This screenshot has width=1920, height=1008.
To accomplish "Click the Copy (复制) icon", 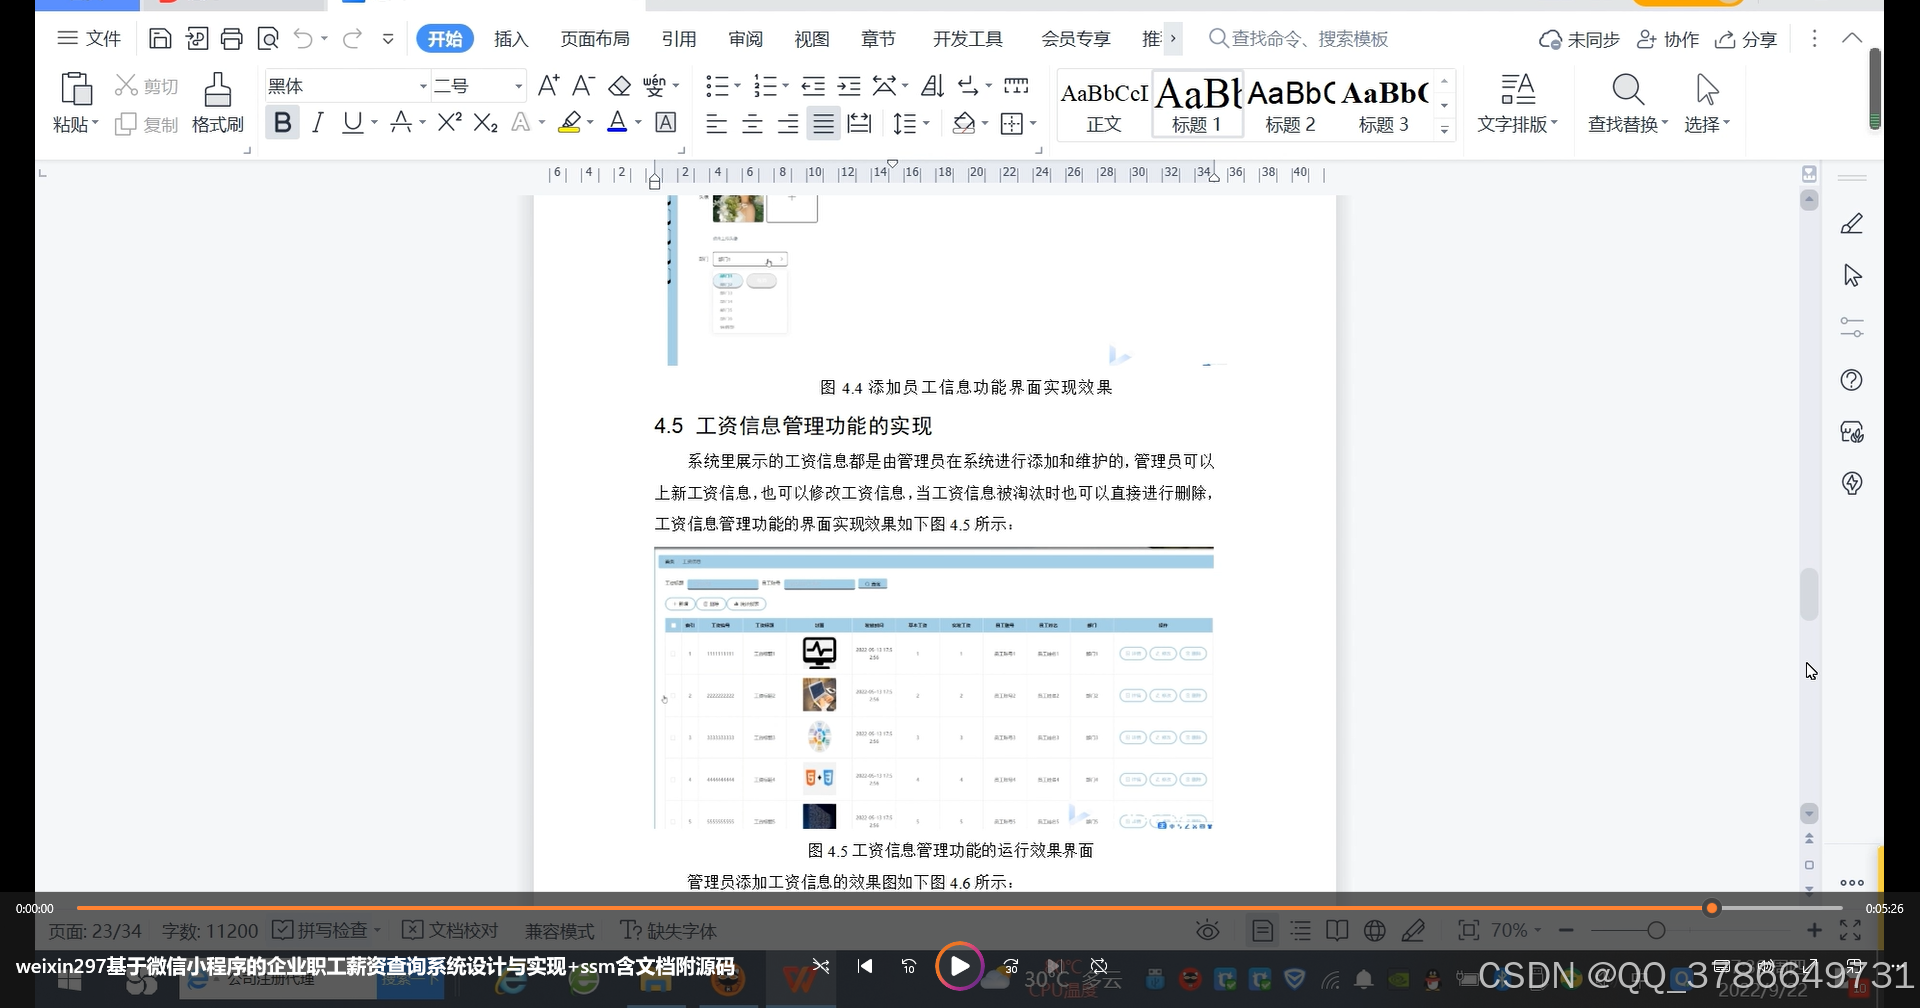I will pos(125,124).
